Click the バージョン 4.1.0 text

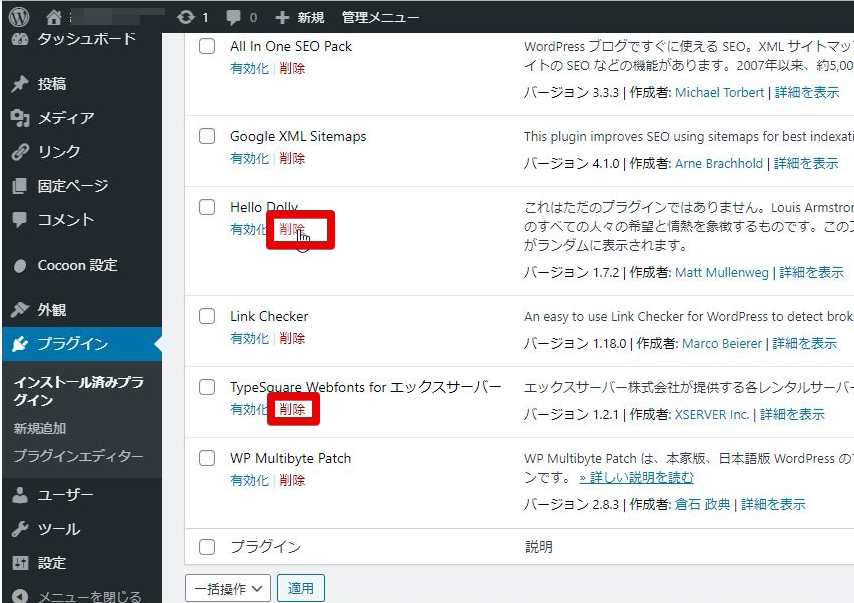coord(571,163)
